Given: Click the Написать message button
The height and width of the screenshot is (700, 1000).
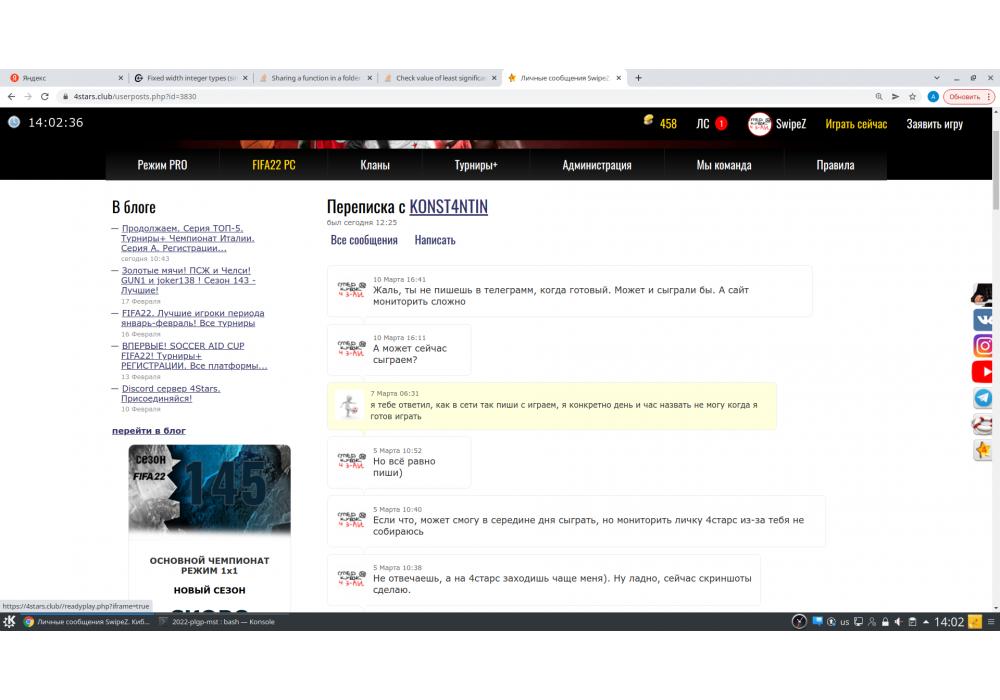Looking at the screenshot, I should coord(435,240).
